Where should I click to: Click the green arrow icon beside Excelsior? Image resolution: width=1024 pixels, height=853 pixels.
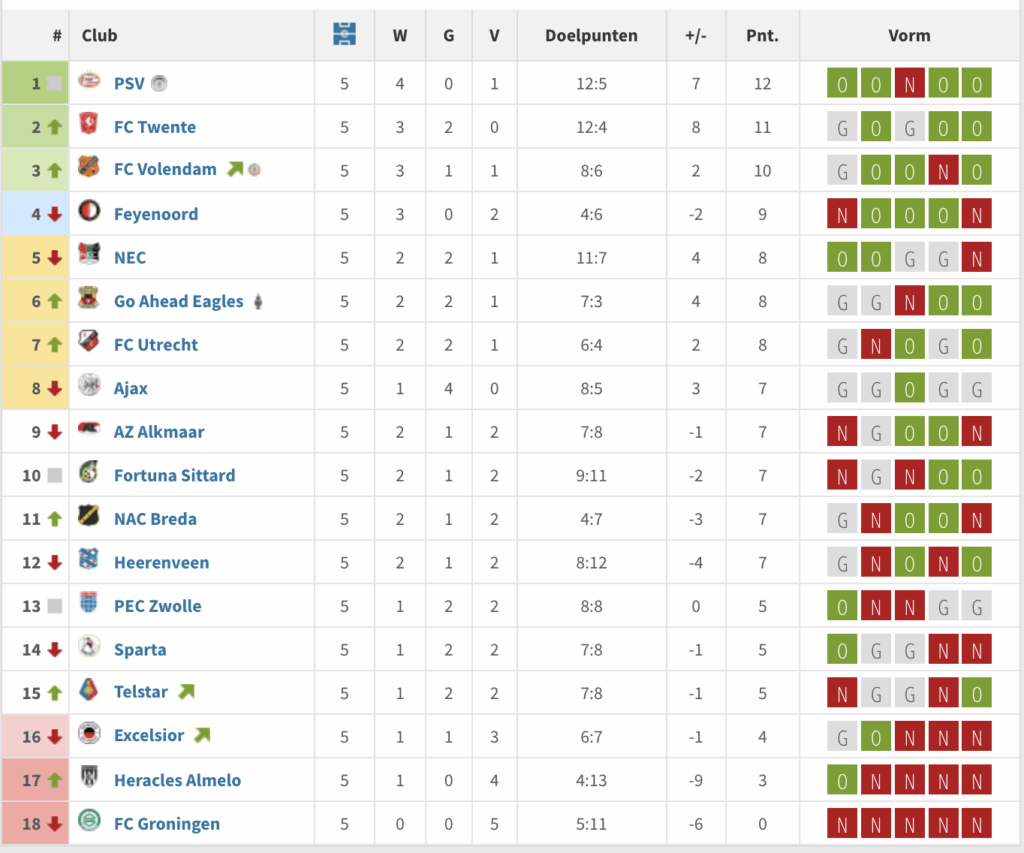point(200,737)
